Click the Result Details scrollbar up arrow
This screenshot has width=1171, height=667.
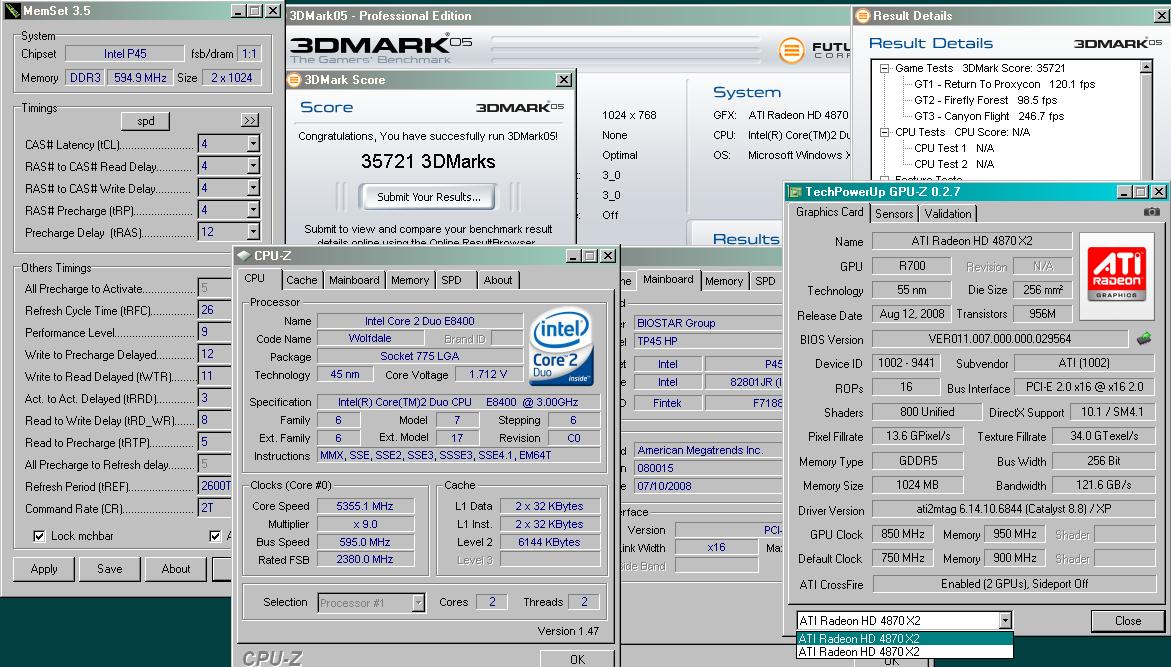click(x=1146, y=67)
